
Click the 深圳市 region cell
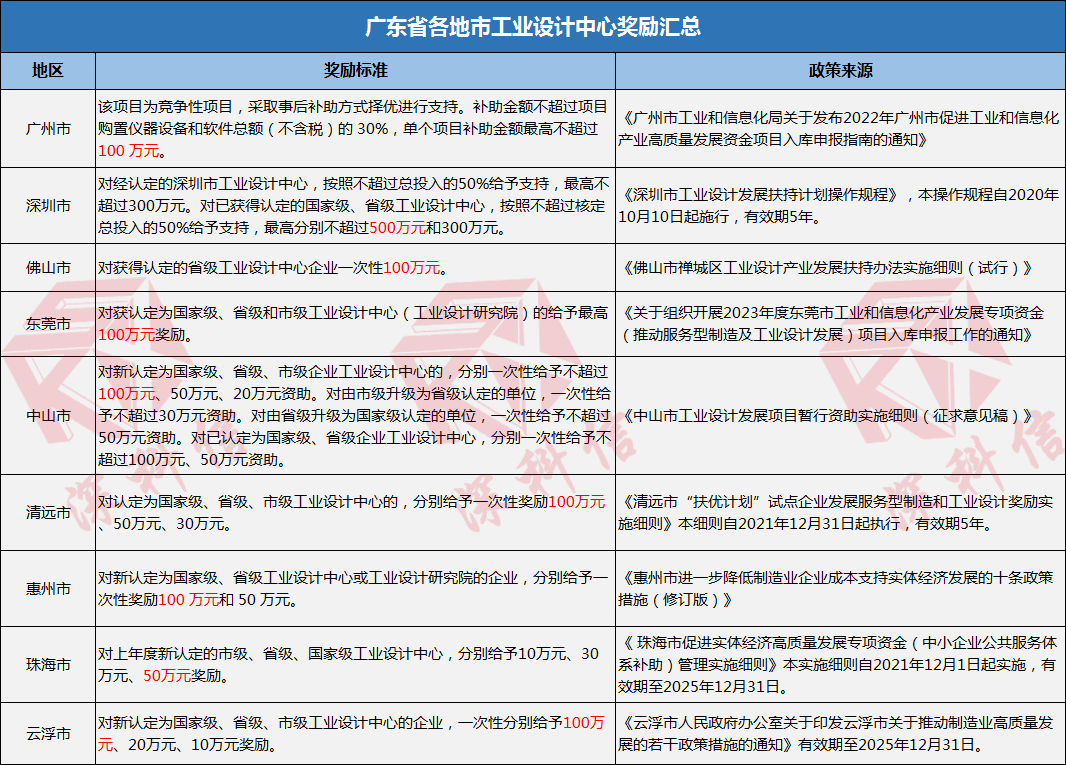click(x=48, y=205)
